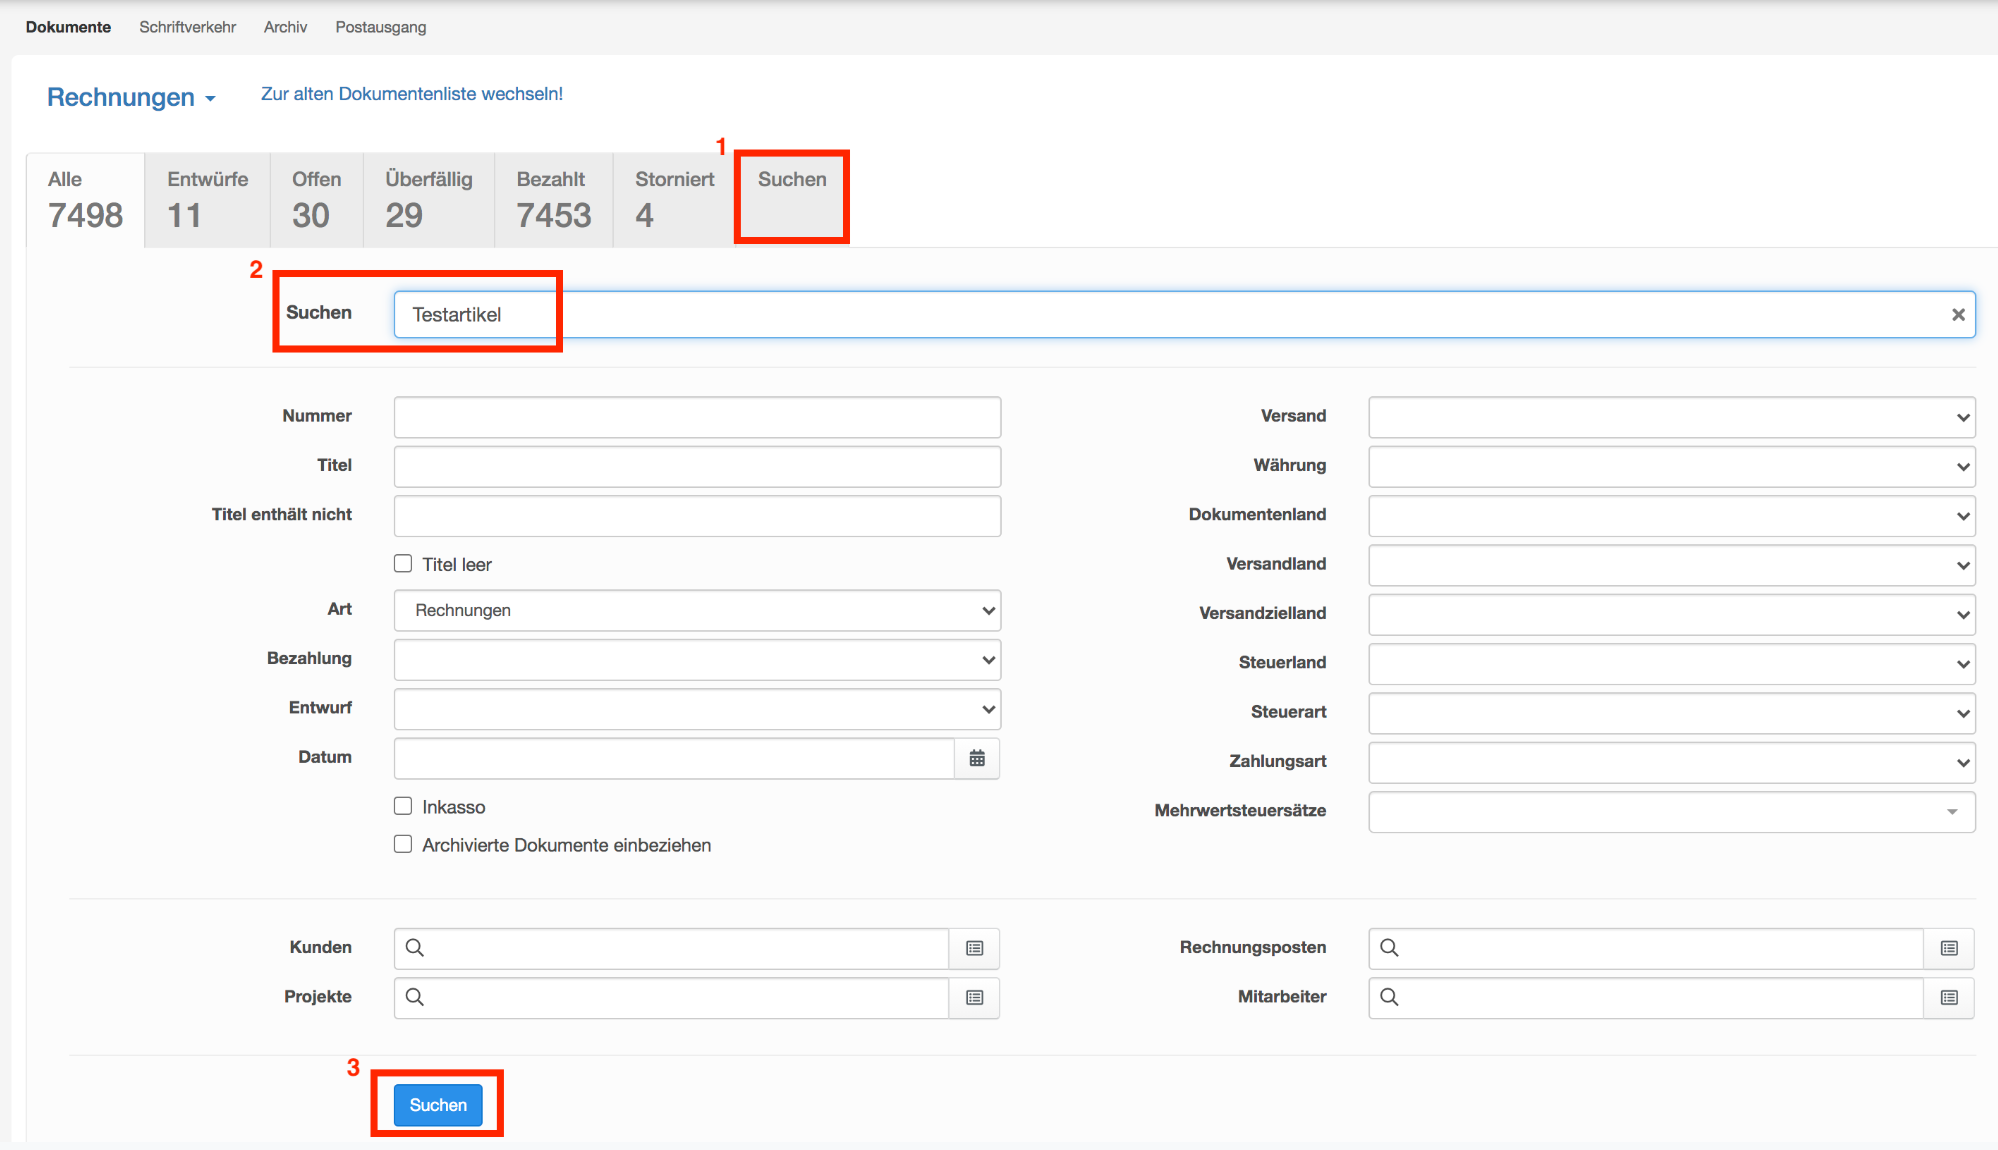Open the Dokumente menu item

click(68, 27)
